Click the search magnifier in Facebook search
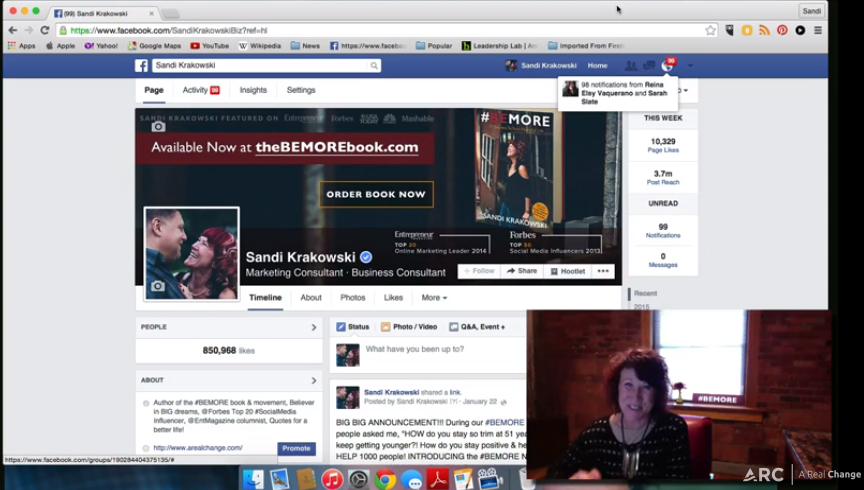The height and width of the screenshot is (490, 864). (x=374, y=66)
